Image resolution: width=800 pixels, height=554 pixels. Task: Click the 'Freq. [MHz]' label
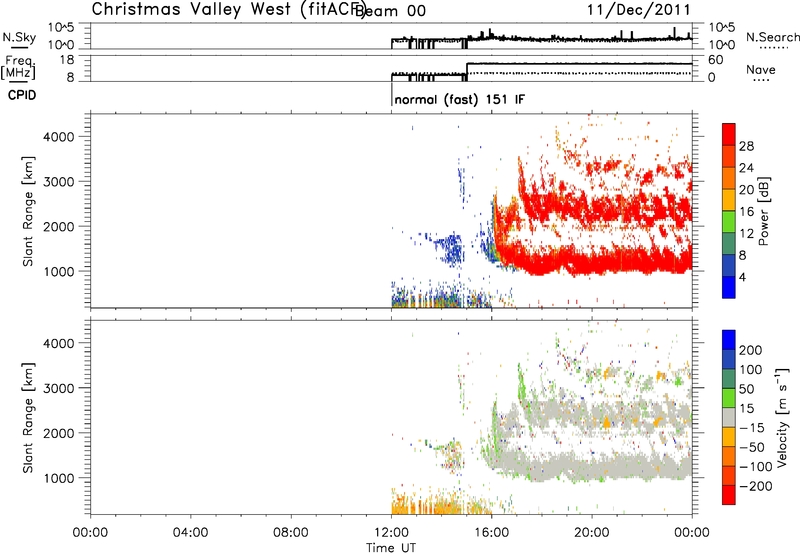(18, 68)
